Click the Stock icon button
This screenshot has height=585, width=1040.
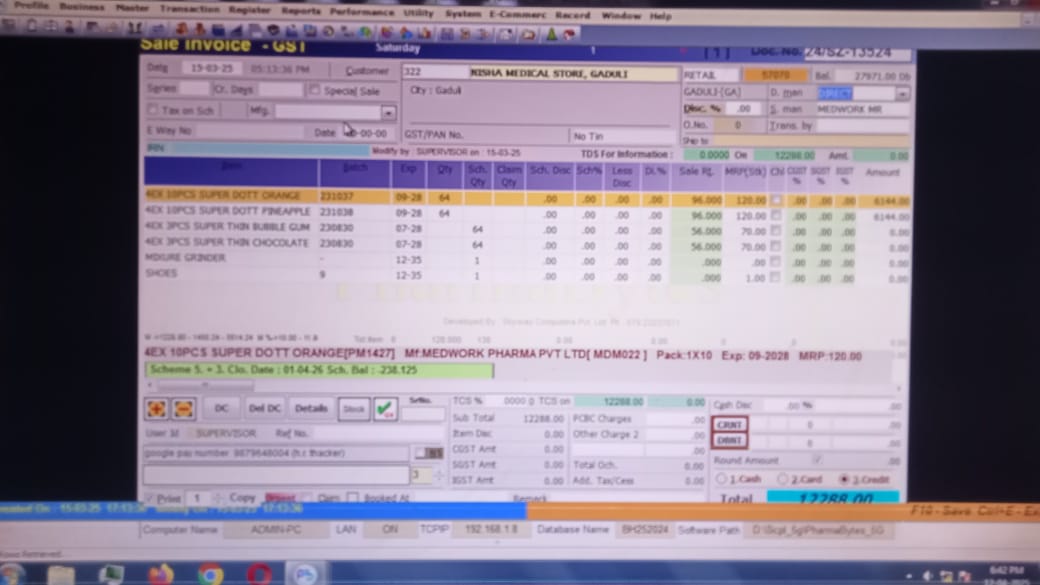[353, 409]
